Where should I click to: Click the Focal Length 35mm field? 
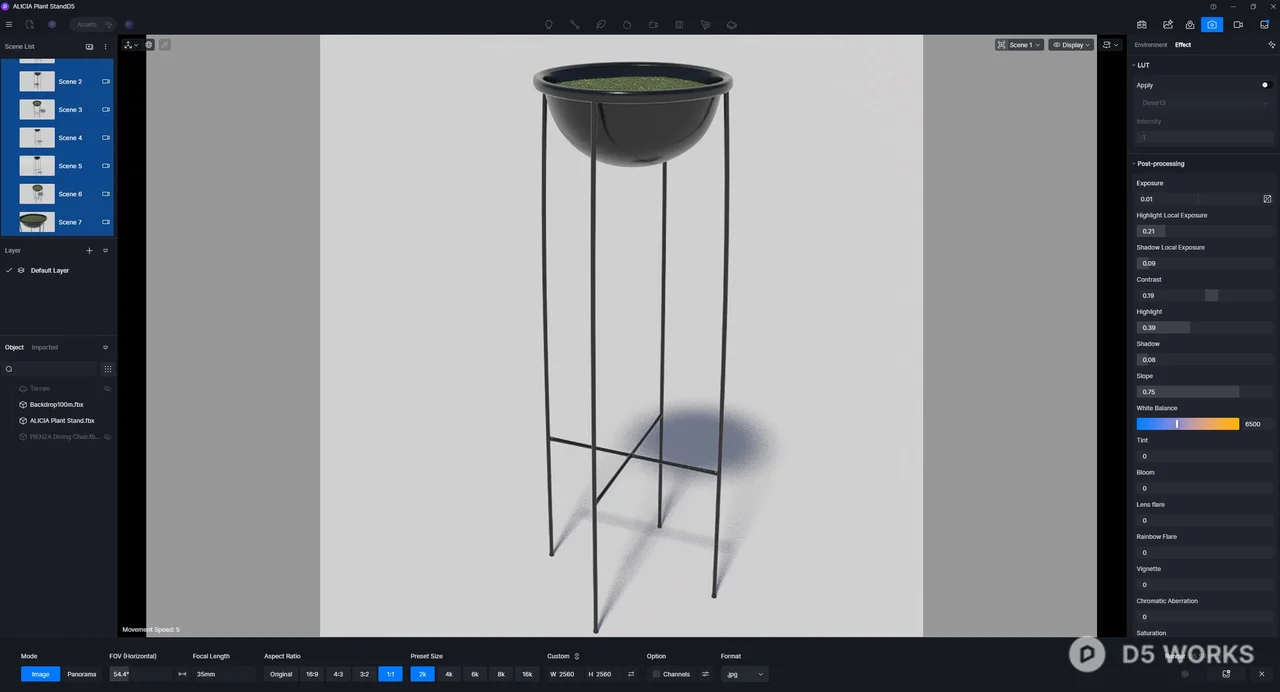coord(224,674)
